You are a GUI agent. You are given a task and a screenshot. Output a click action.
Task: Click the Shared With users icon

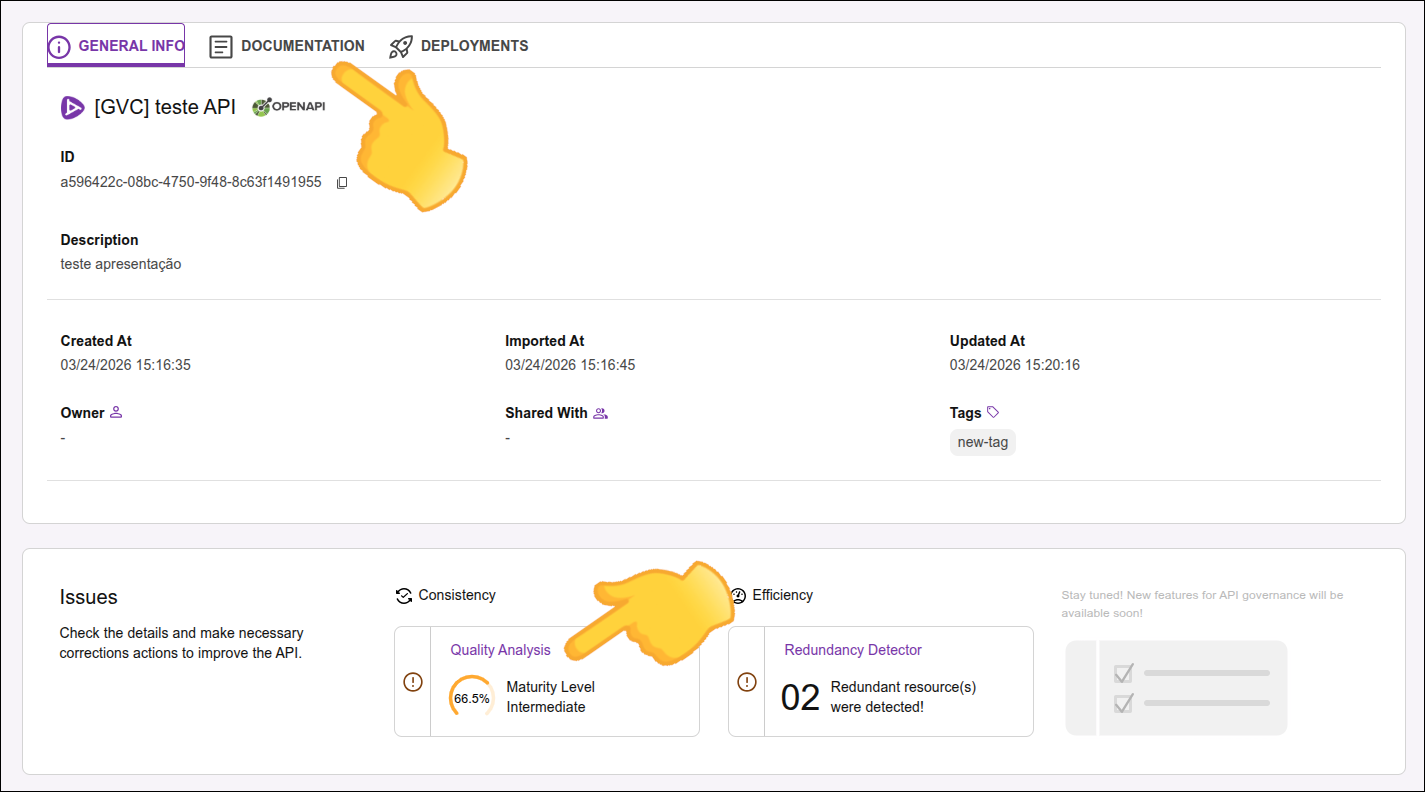click(x=600, y=412)
